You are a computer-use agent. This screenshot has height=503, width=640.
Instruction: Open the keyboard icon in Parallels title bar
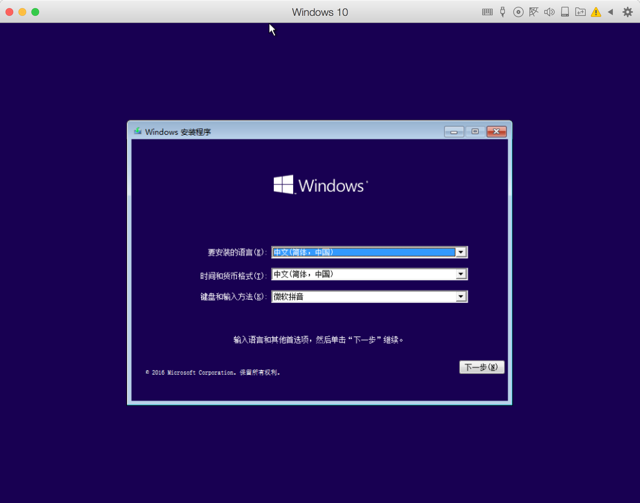click(x=487, y=12)
